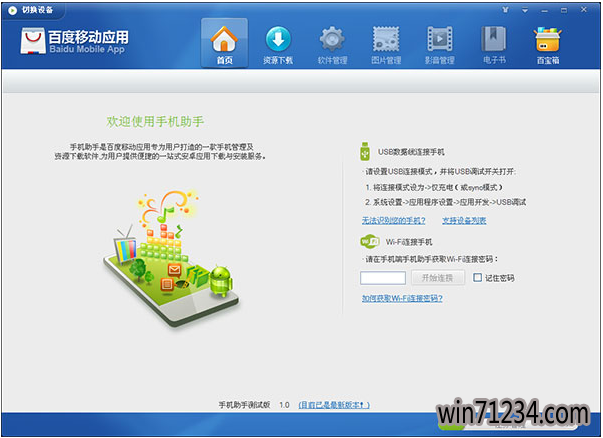Enable the 记住密码 checkbox

coord(477,277)
